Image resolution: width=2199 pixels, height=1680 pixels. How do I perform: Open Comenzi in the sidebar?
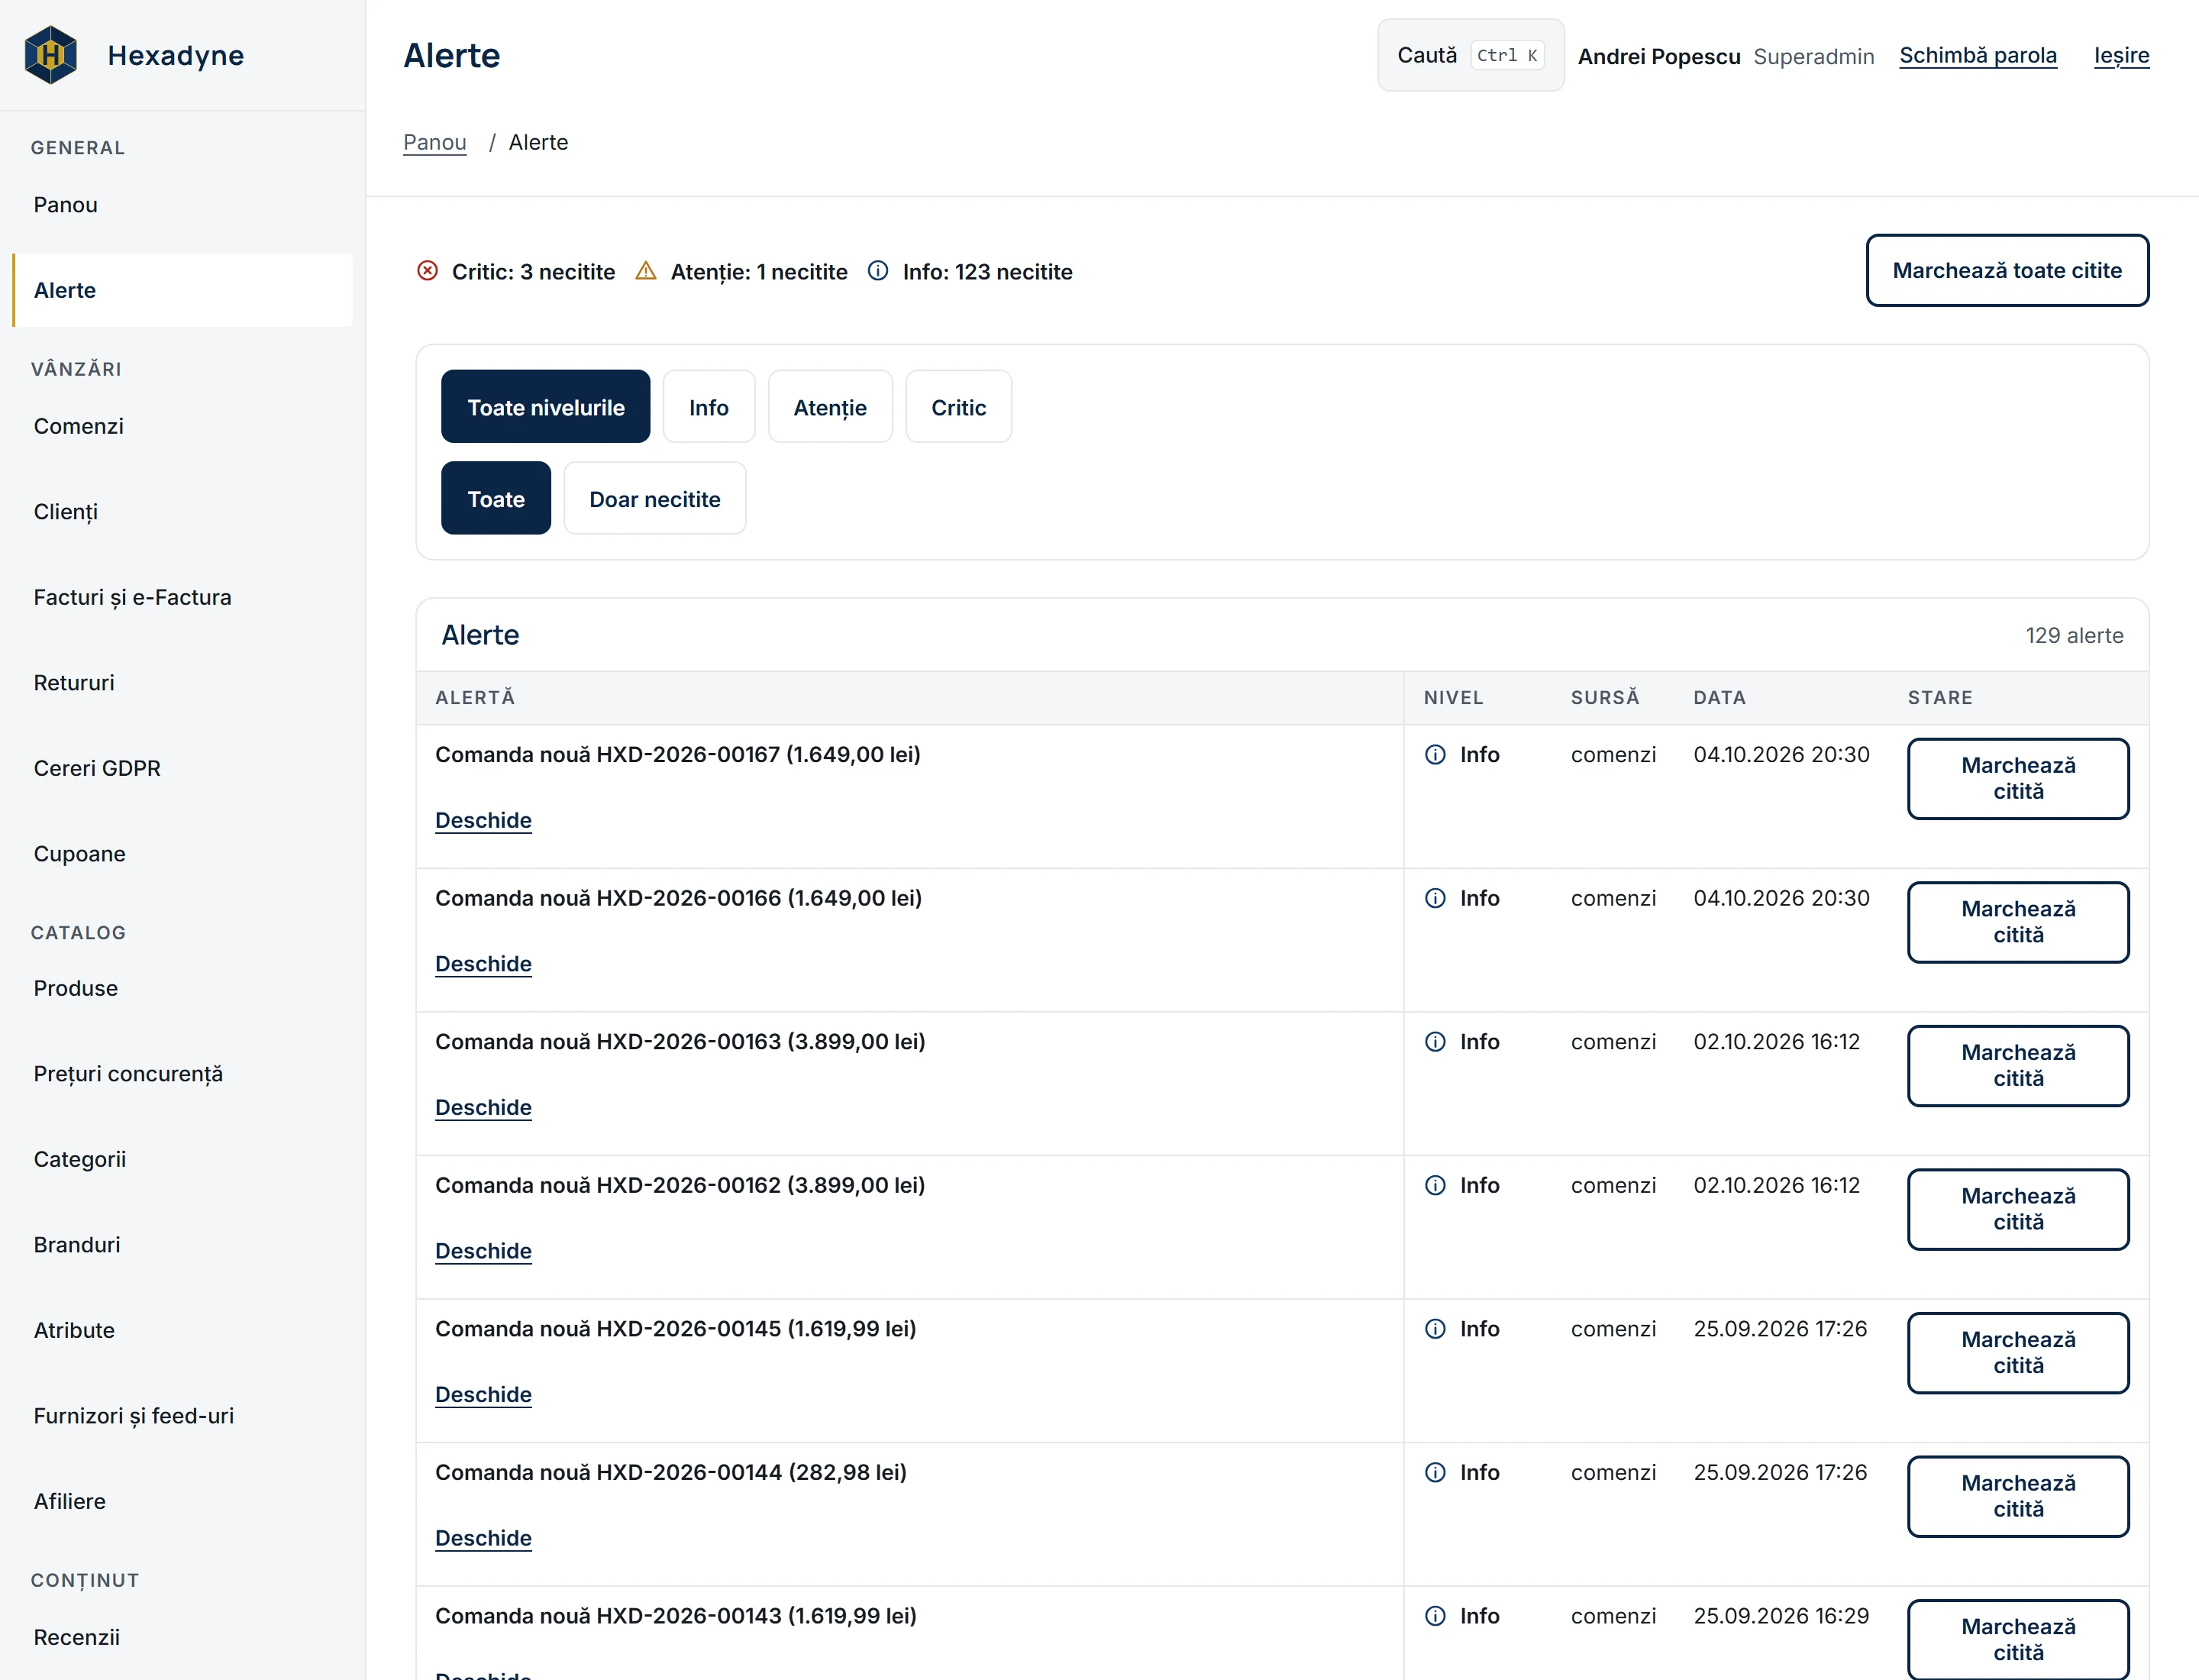coord(182,427)
